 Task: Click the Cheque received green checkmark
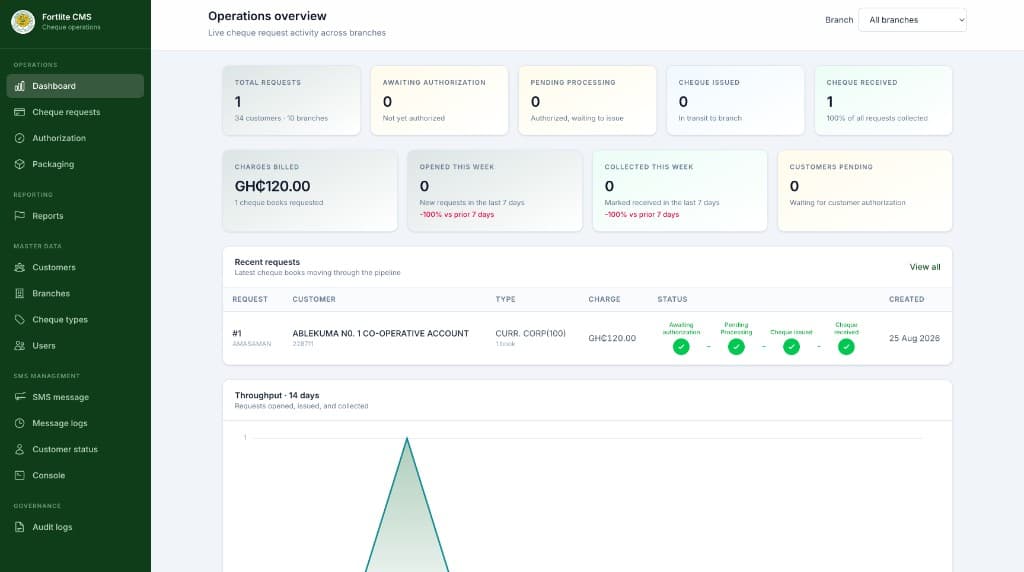tap(846, 347)
